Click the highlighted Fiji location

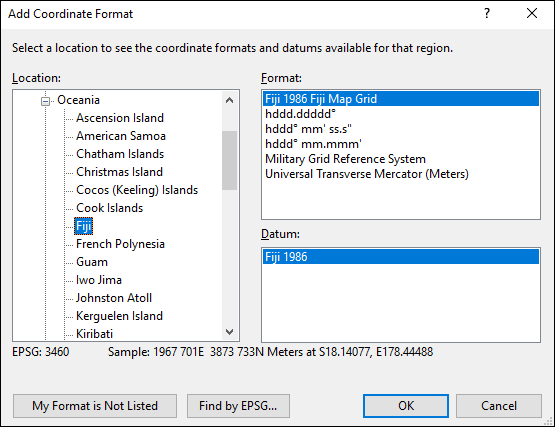84,226
